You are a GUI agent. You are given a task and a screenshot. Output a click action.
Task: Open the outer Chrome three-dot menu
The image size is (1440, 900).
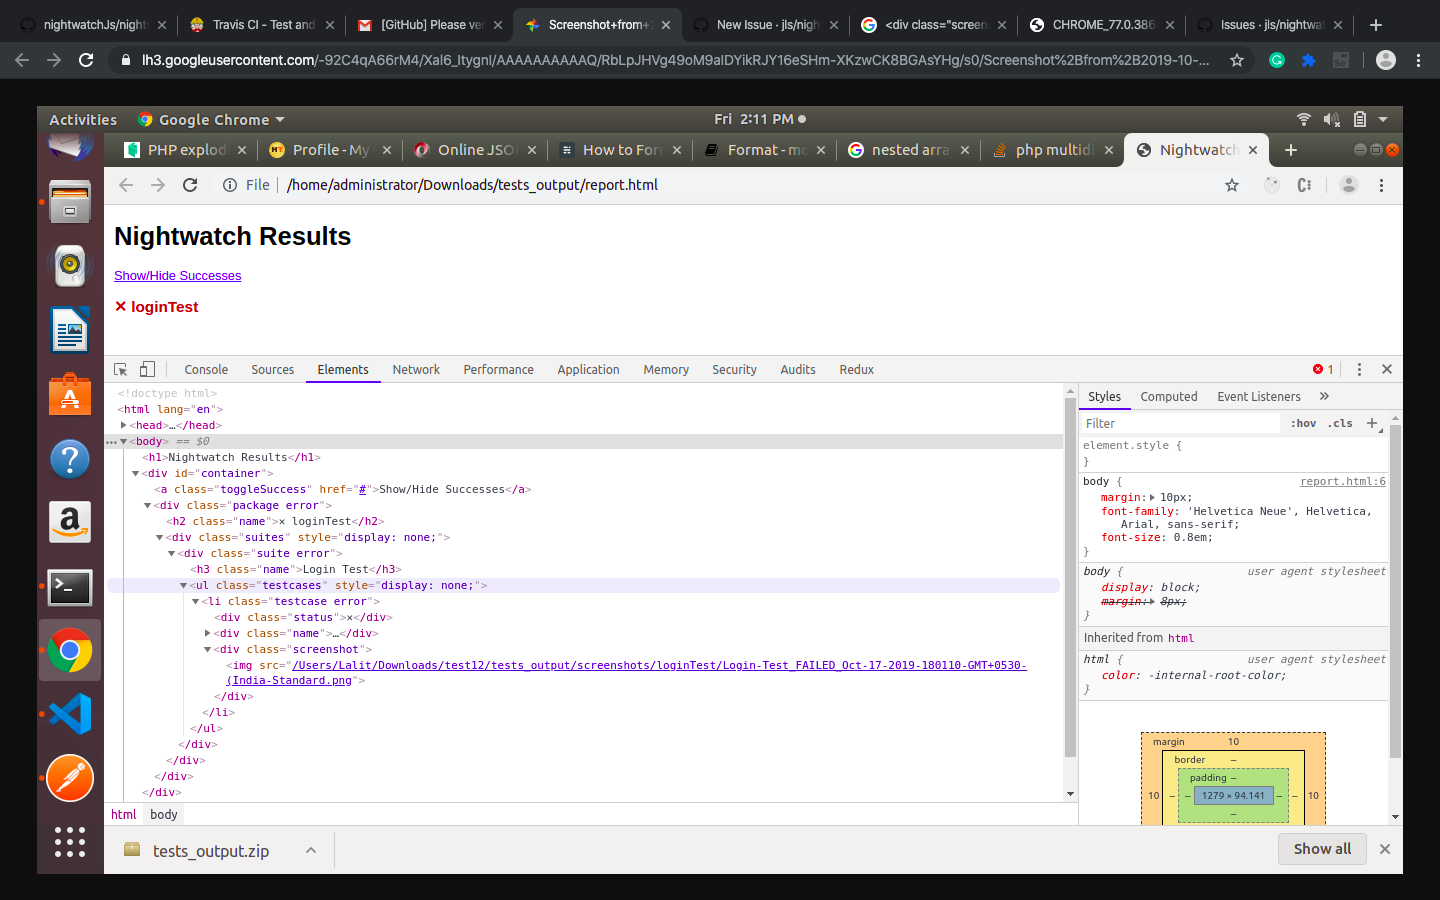(x=1418, y=60)
